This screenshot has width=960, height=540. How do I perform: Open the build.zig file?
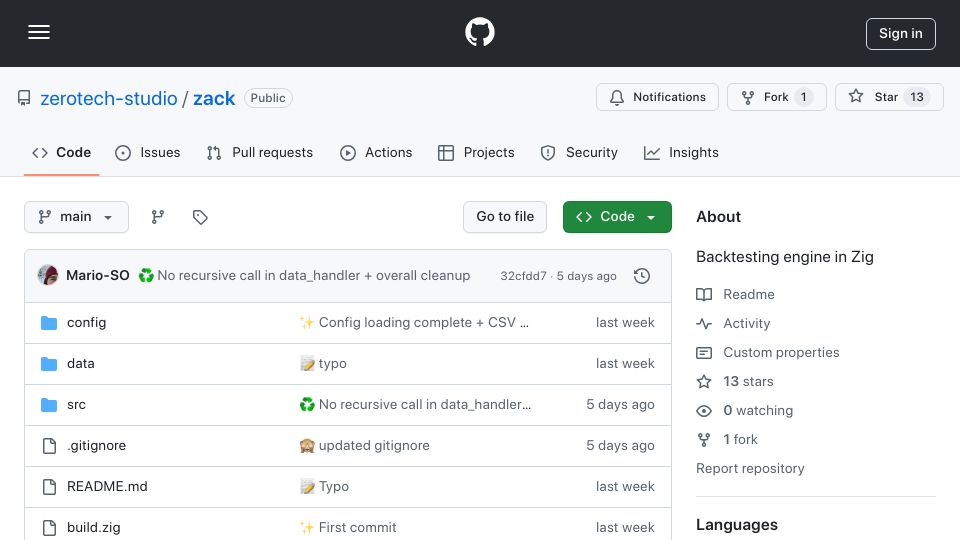pos(94,528)
